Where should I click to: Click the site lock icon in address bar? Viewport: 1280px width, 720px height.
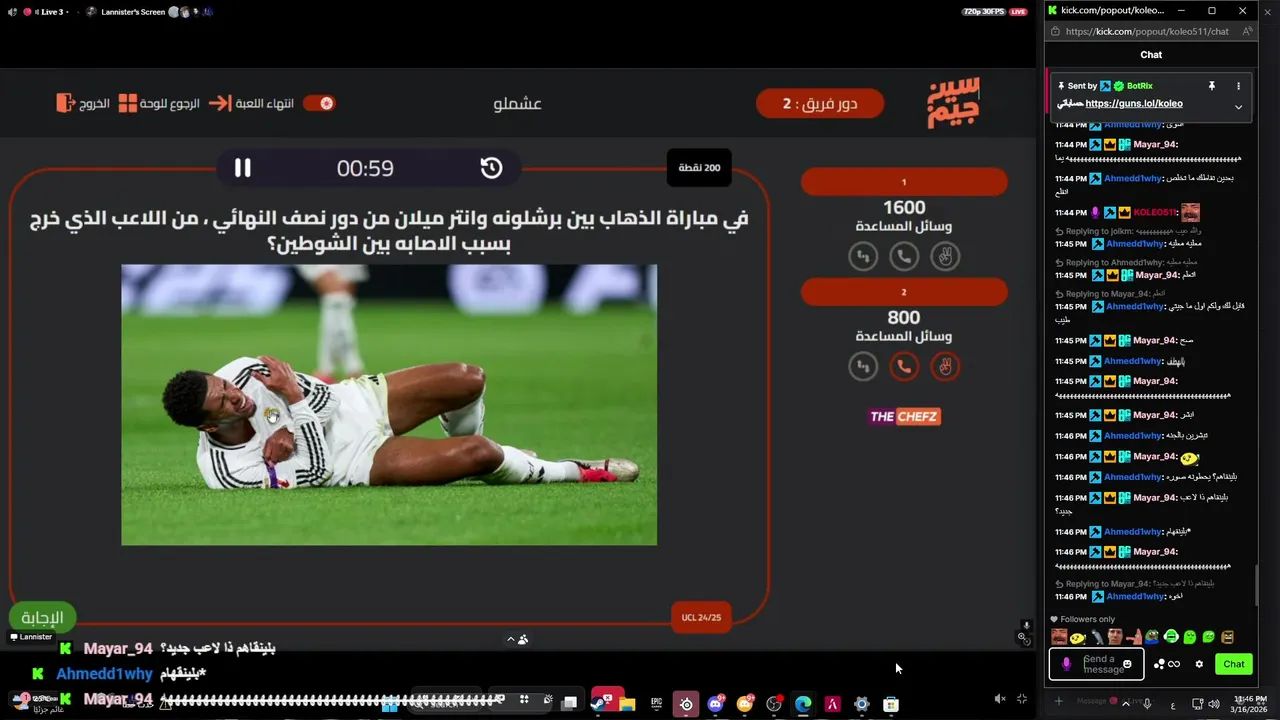(1055, 31)
